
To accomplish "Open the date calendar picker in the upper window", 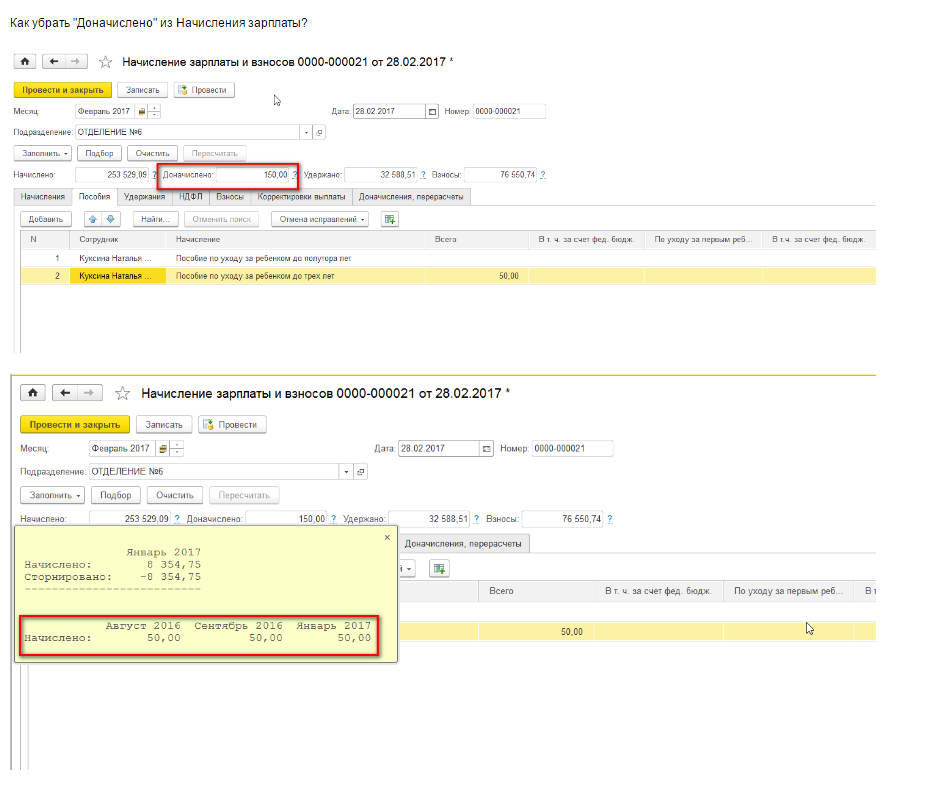I will click(432, 111).
